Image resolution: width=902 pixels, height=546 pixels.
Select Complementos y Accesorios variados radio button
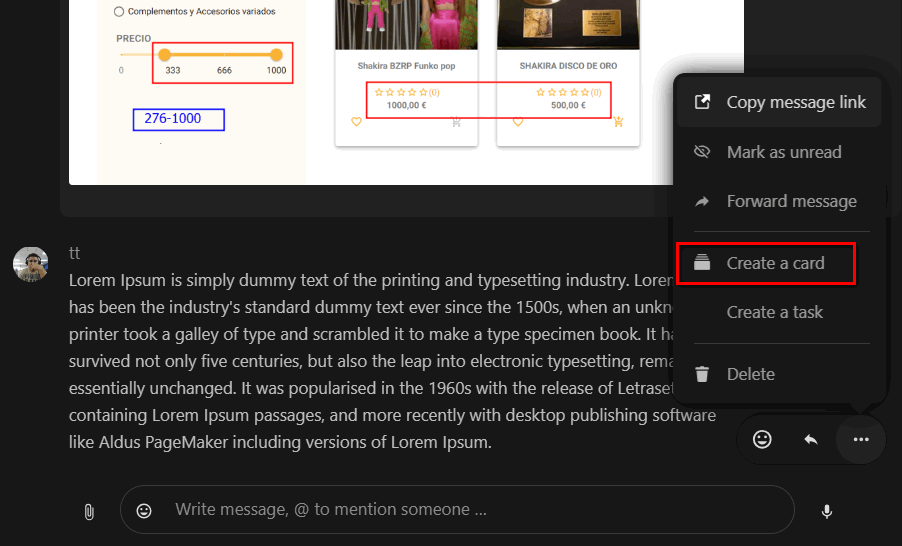click(119, 12)
